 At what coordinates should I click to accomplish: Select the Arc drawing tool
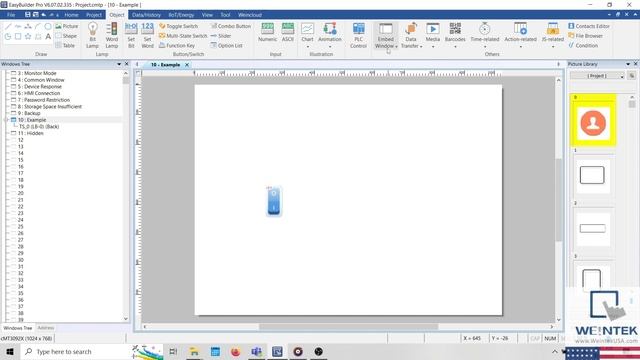coord(38,27)
